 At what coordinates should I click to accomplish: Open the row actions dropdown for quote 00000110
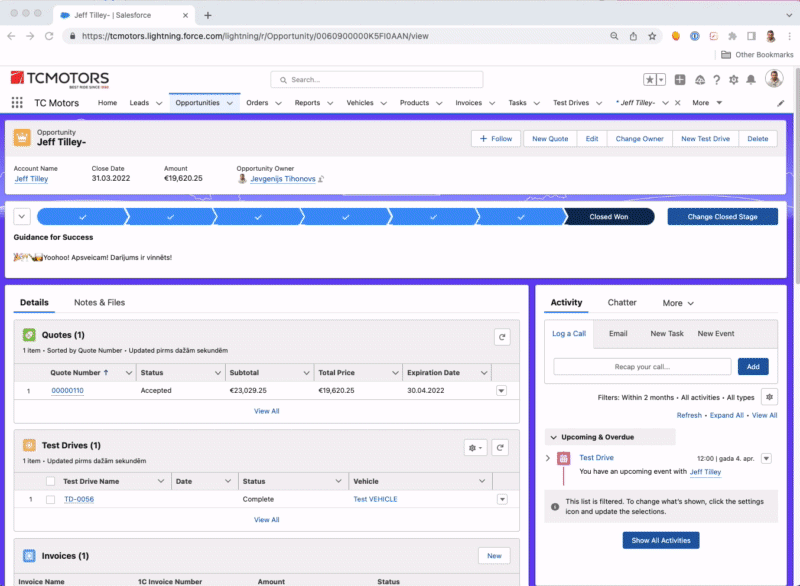[x=502, y=391]
